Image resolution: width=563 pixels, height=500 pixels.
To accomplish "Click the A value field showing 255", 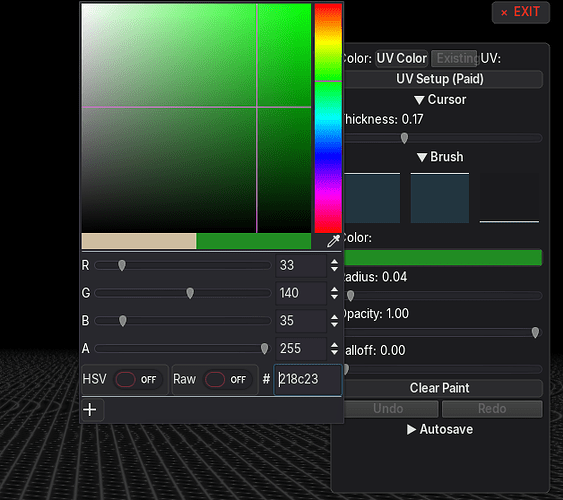I will [301, 349].
